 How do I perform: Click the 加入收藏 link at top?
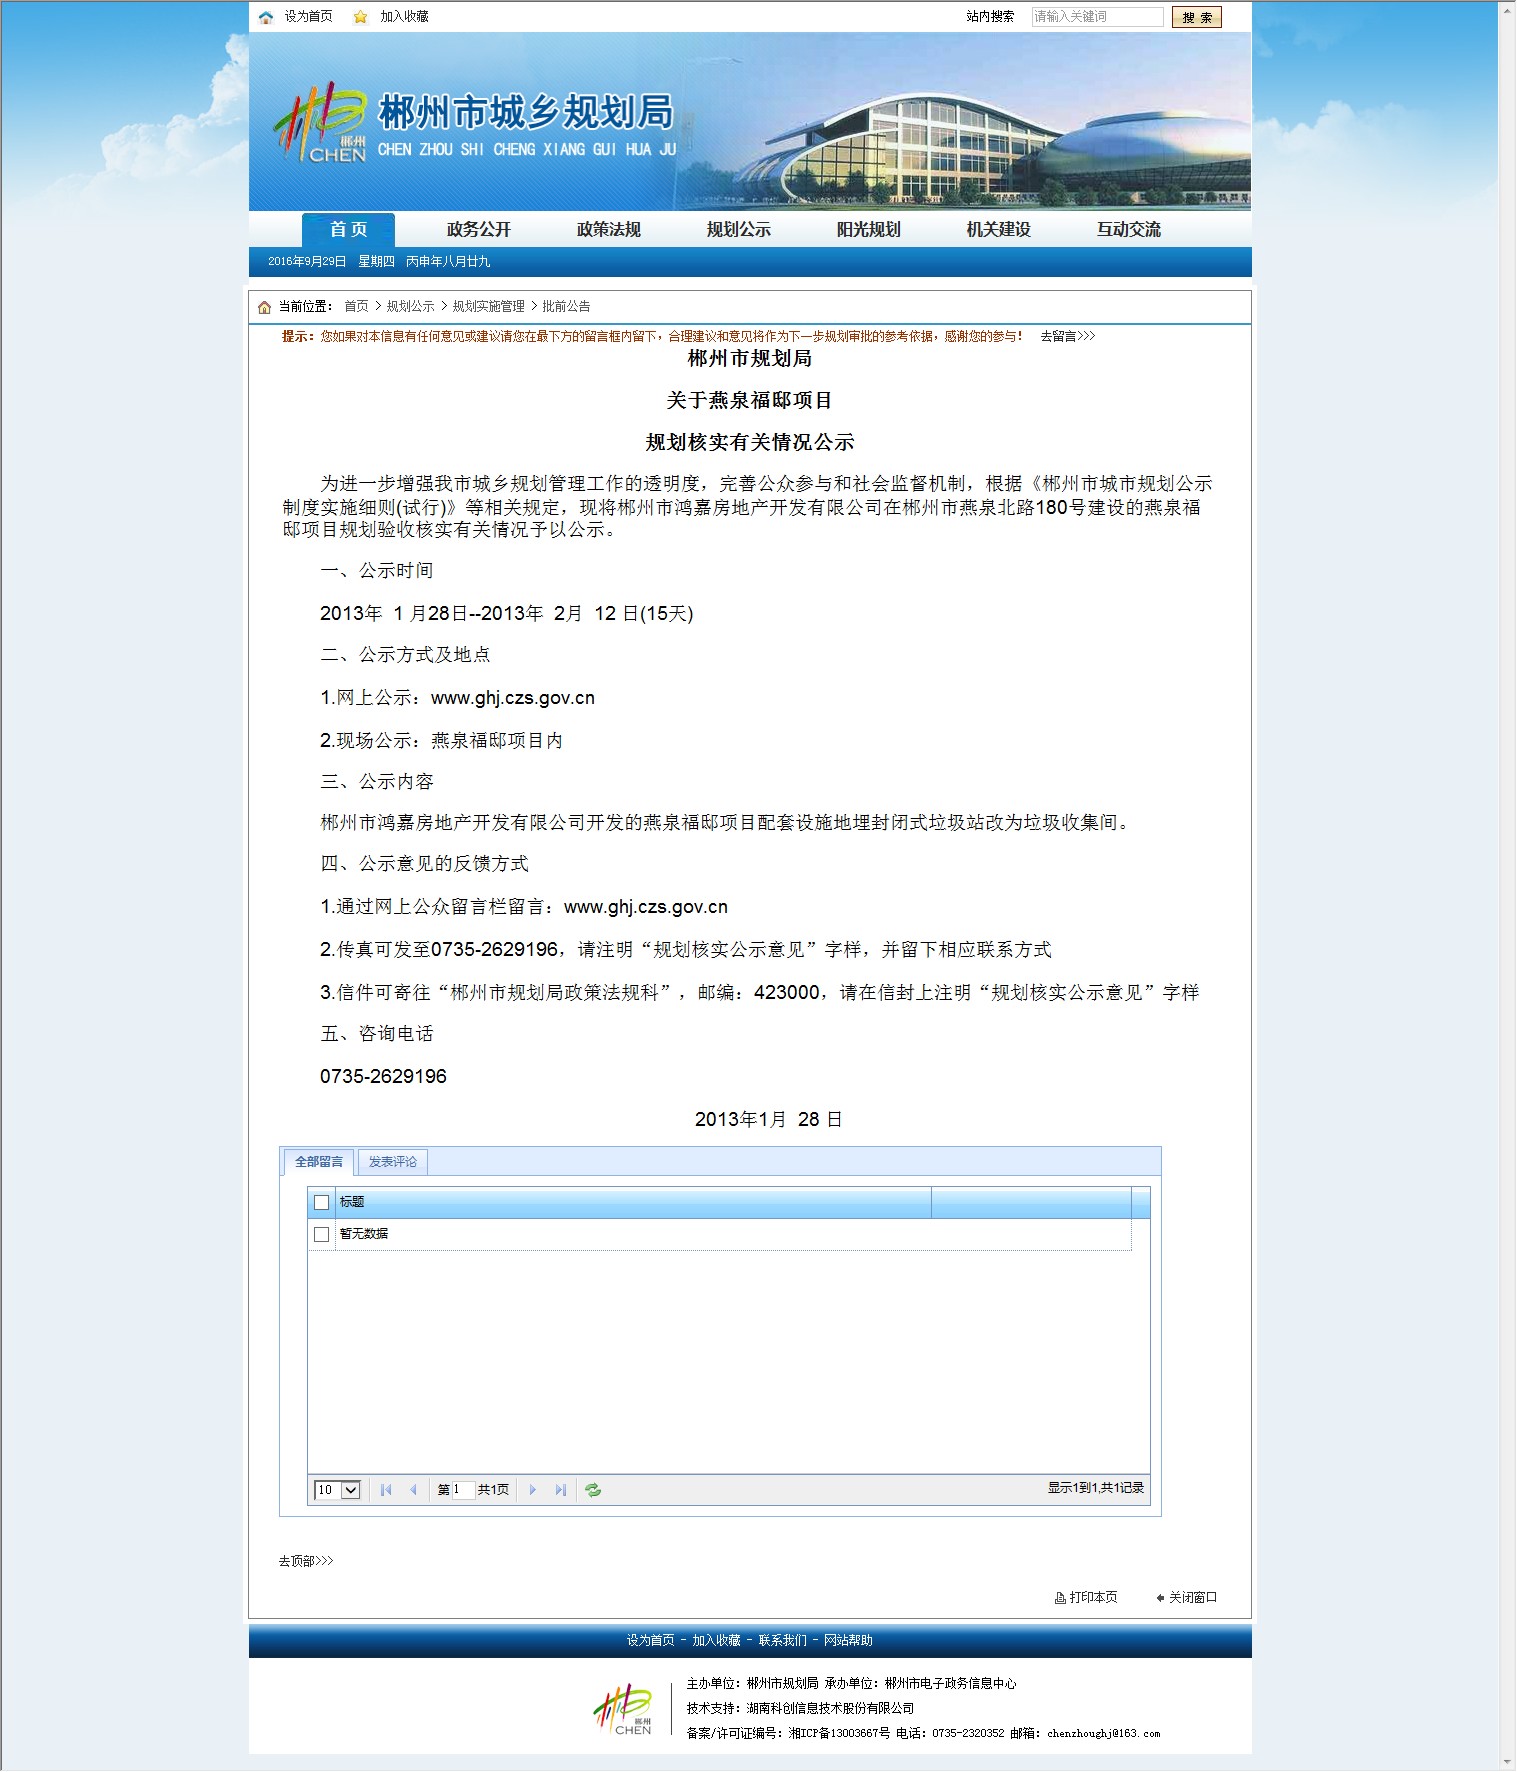click(x=404, y=17)
